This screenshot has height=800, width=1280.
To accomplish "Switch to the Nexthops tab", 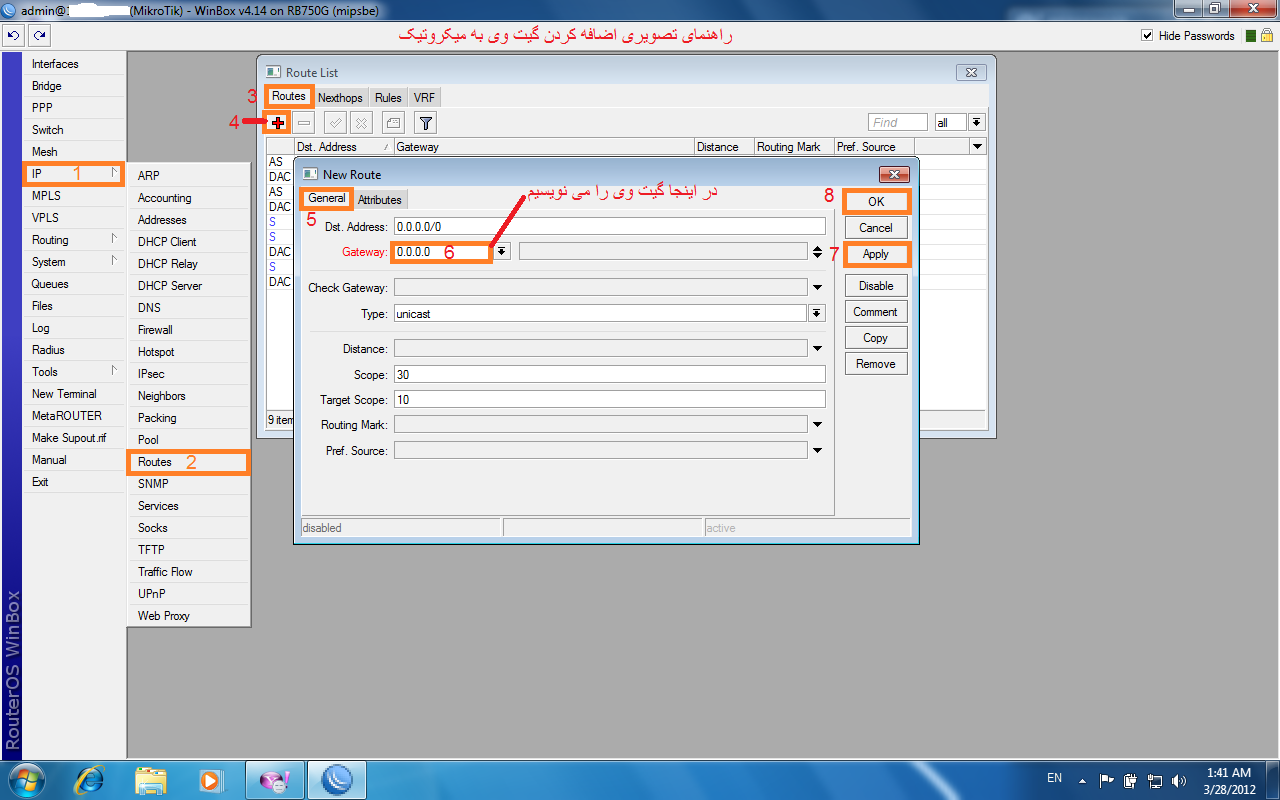I will click(340, 98).
